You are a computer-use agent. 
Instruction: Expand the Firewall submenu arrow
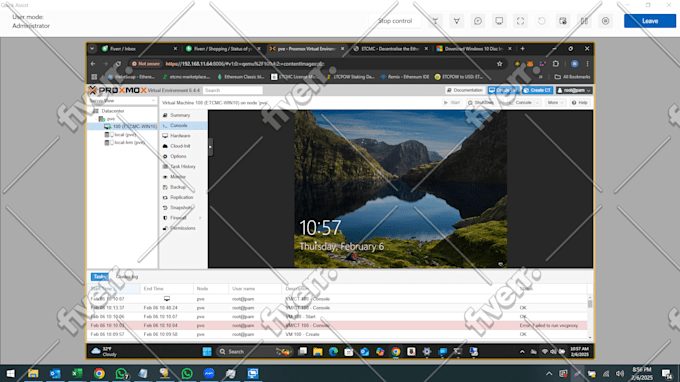[200, 218]
